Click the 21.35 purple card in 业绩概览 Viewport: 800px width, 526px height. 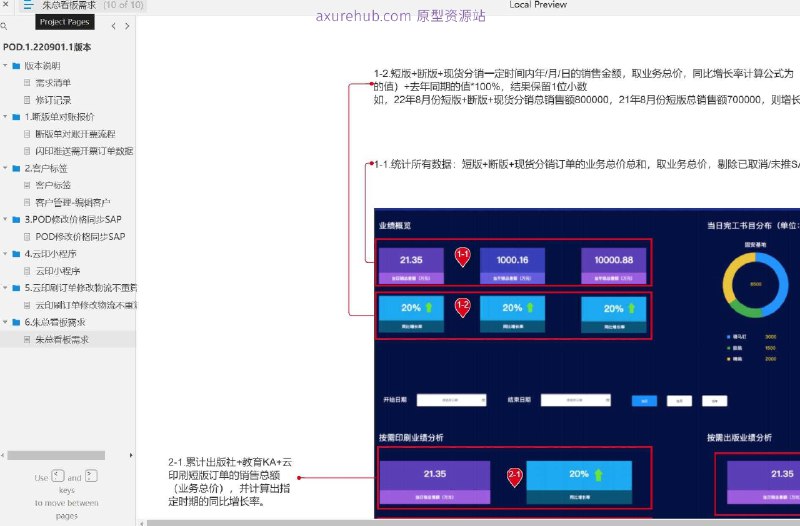411,265
